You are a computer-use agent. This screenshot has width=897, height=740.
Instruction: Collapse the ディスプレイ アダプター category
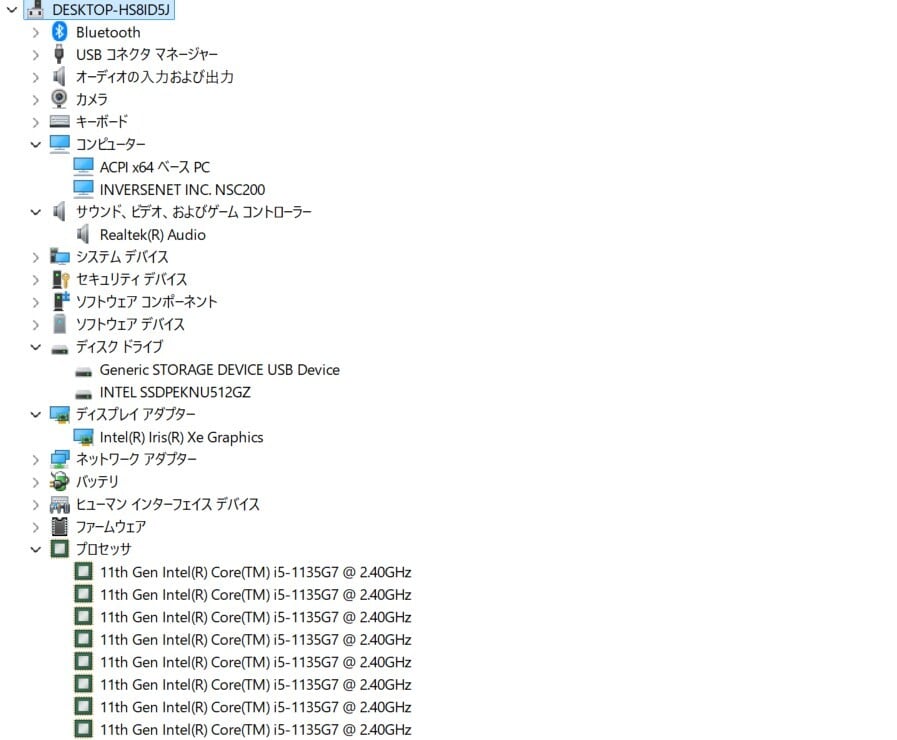pos(35,415)
